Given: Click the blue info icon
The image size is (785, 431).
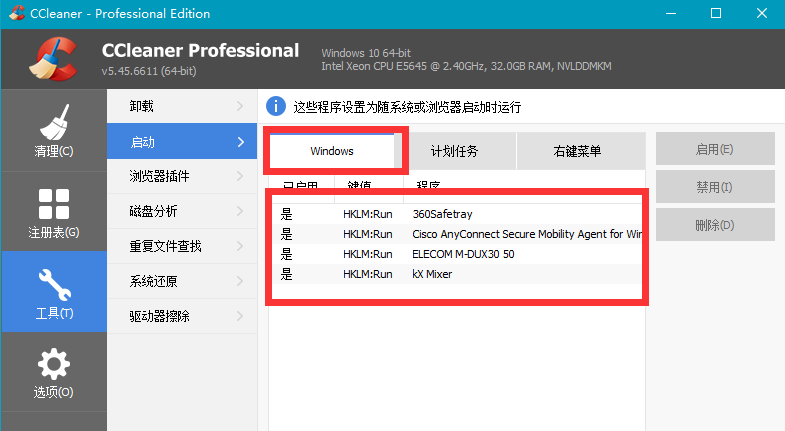Looking at the screenshot, I should [276, 107].
